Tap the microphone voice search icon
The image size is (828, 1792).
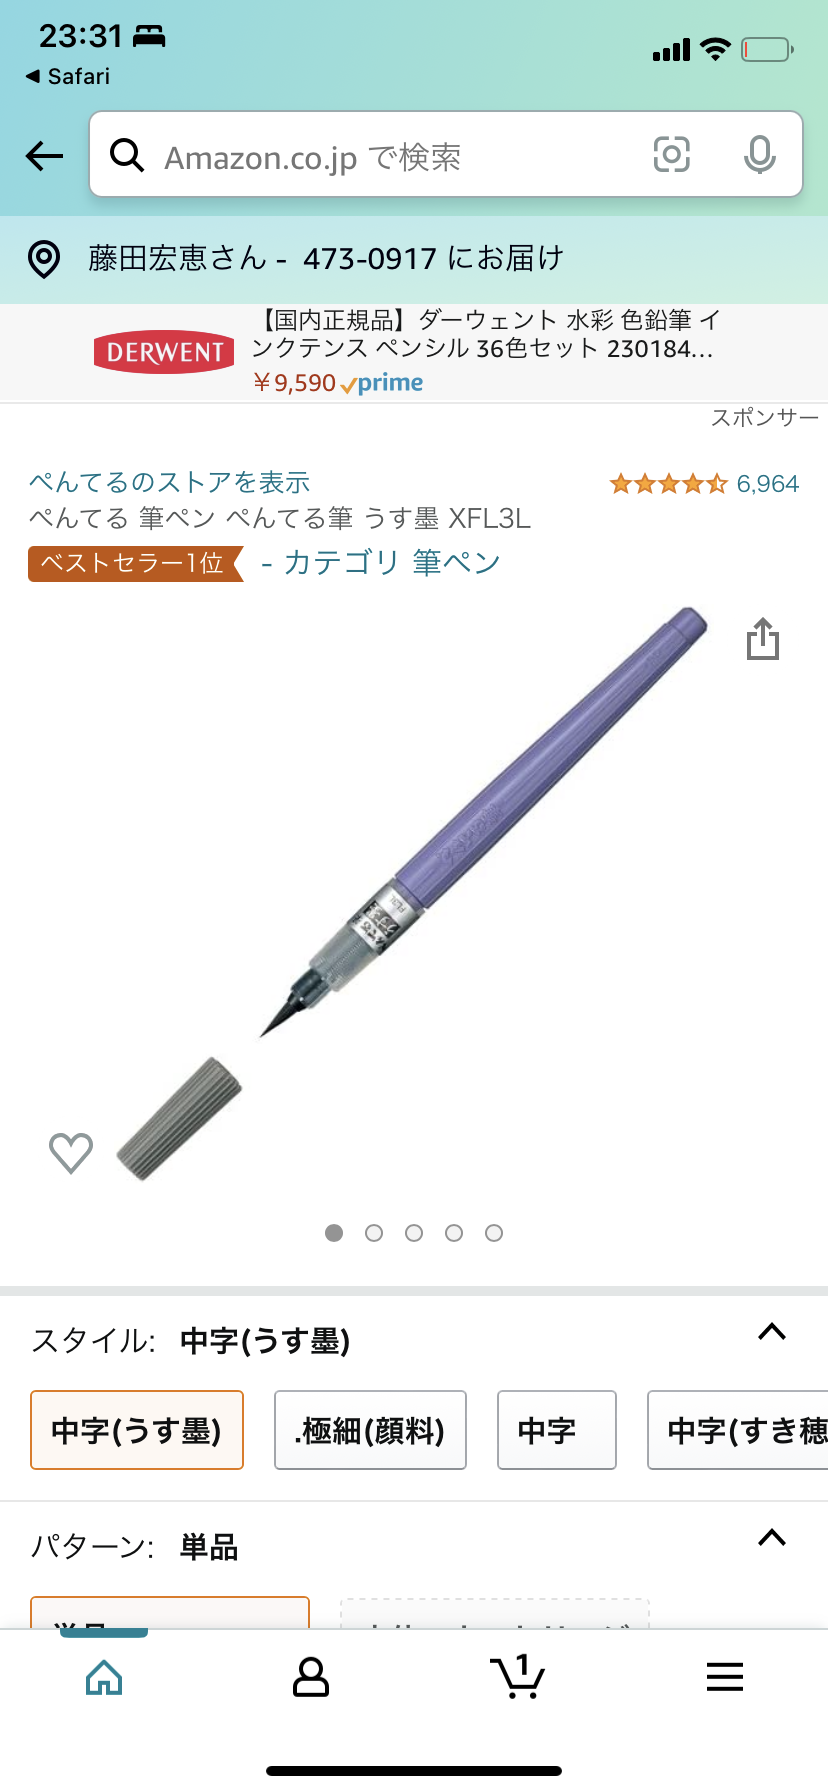(760, 155)
